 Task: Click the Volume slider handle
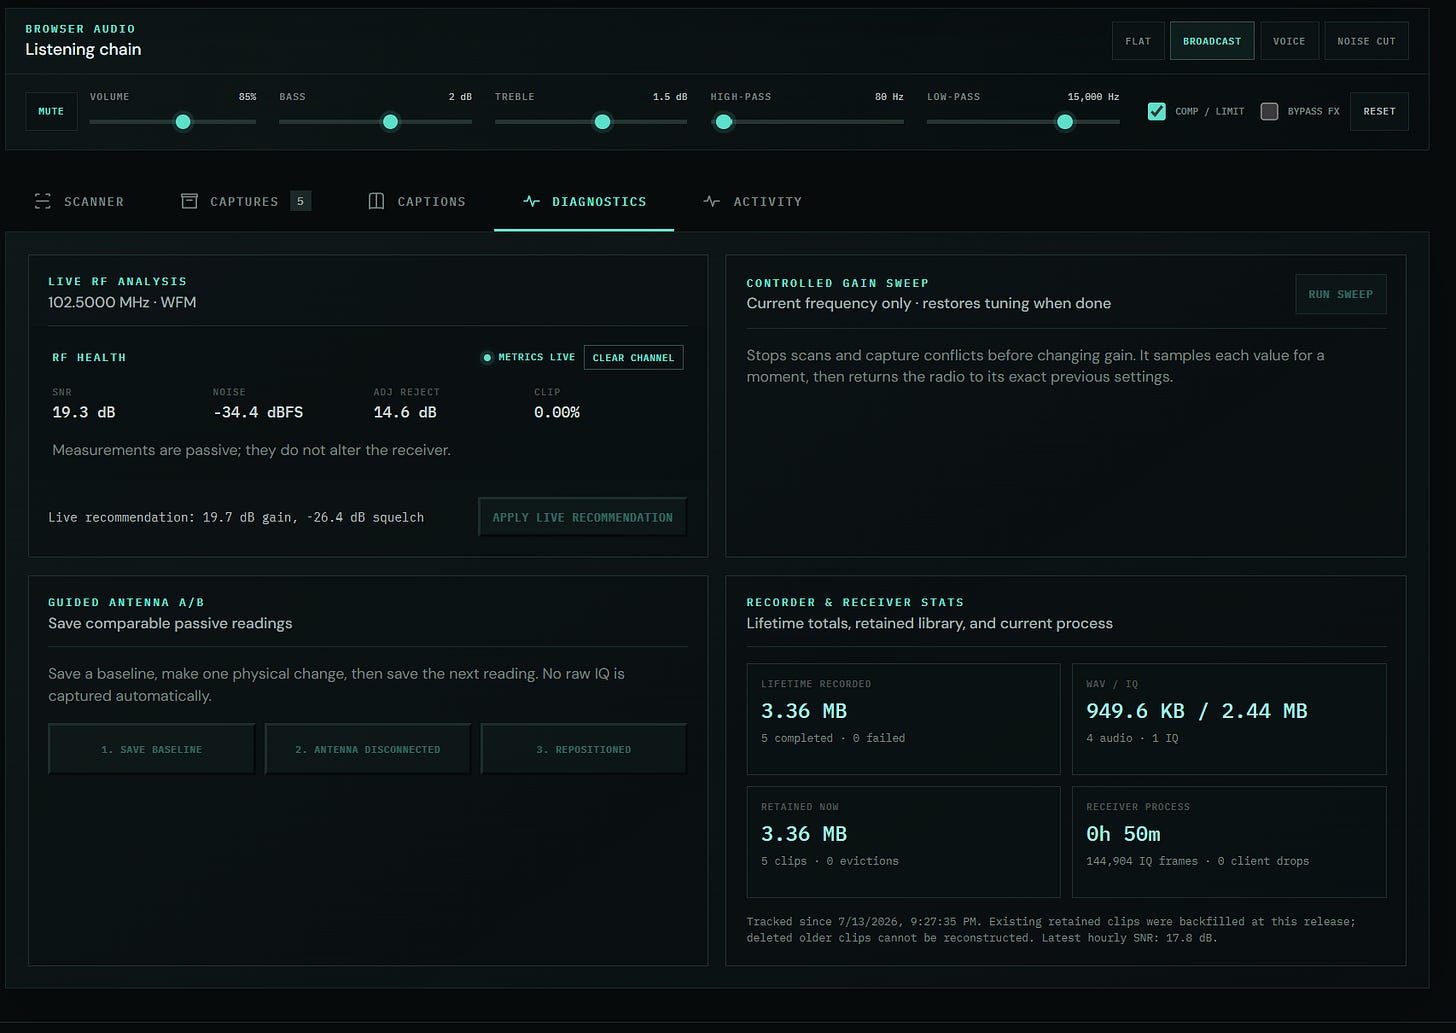point(183,122)
